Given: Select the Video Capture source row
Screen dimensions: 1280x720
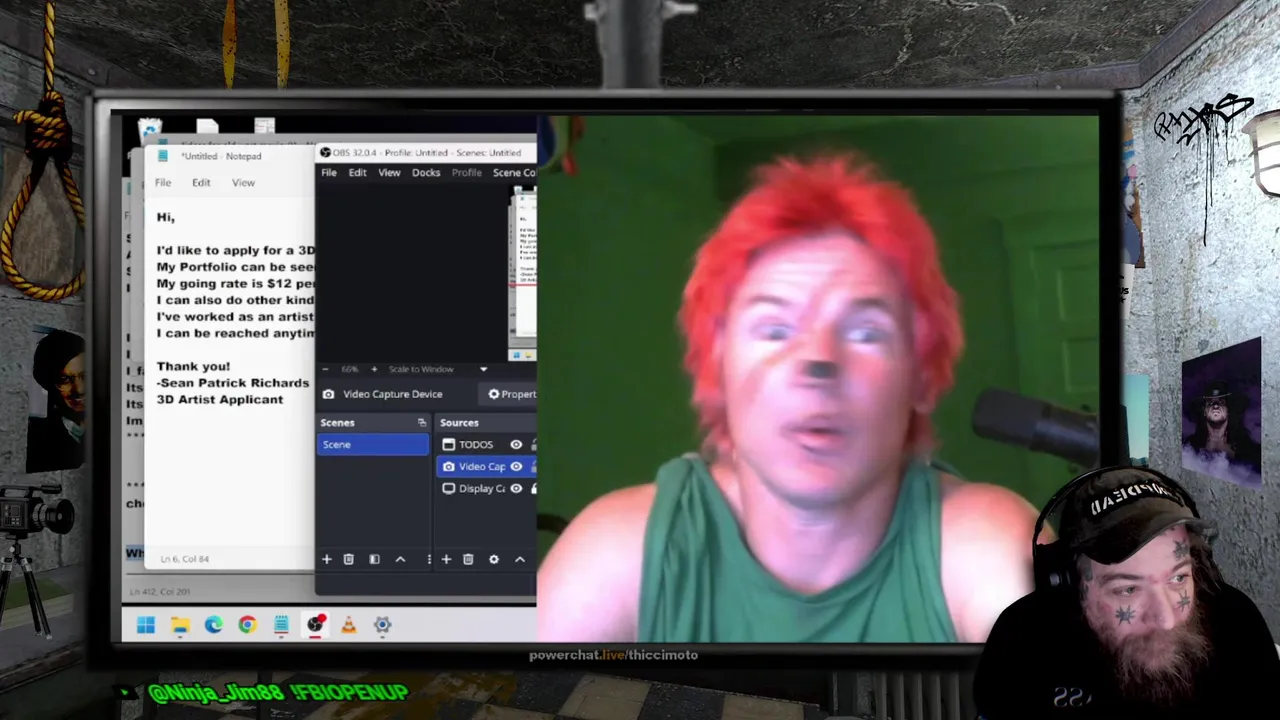Looking at the screenshot, I should [x=486, y=467].
